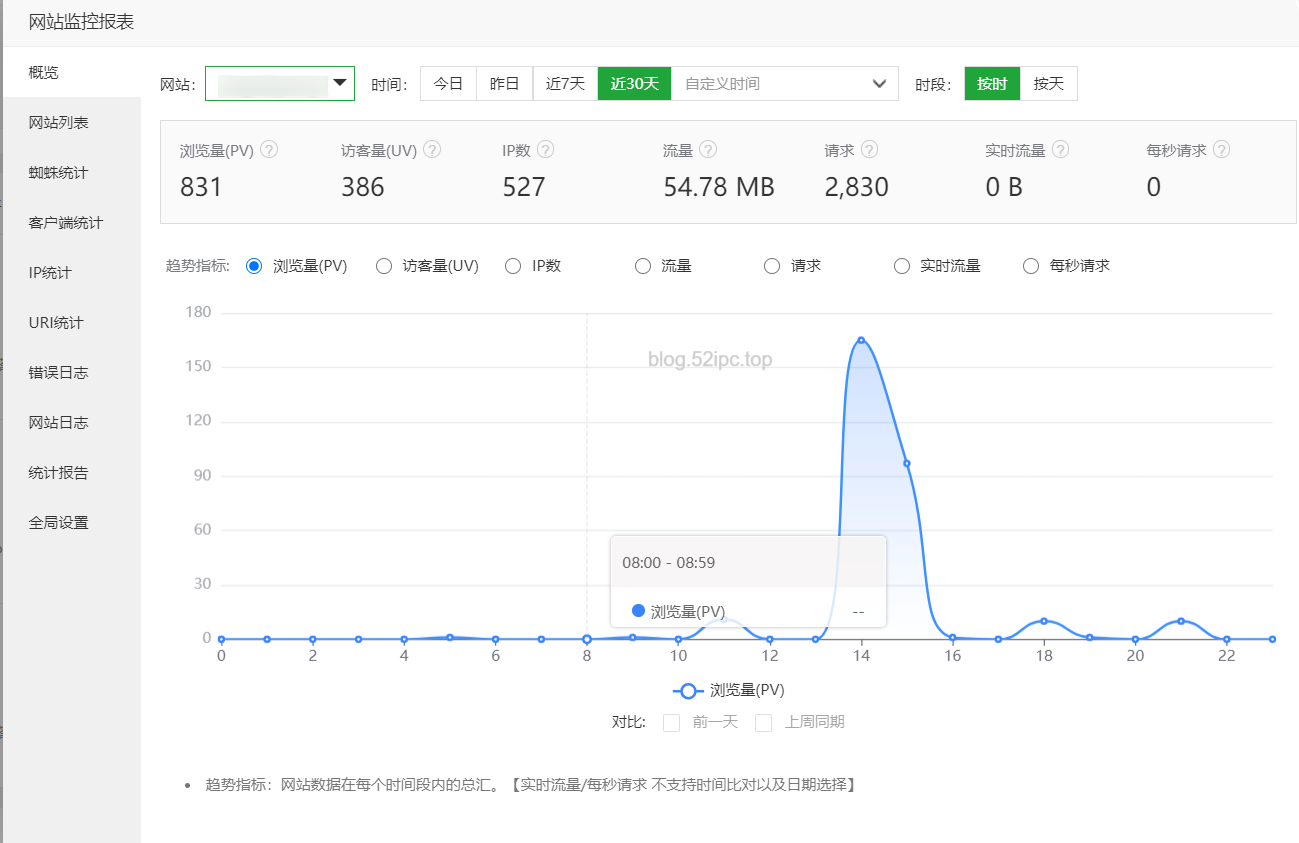Open 网站日志 in sidebar
Screen dimensions: 1299x843
(71, 423)
